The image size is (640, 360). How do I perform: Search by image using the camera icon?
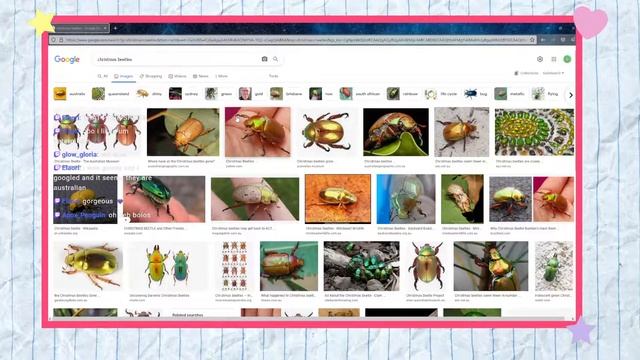coord(264,59)
